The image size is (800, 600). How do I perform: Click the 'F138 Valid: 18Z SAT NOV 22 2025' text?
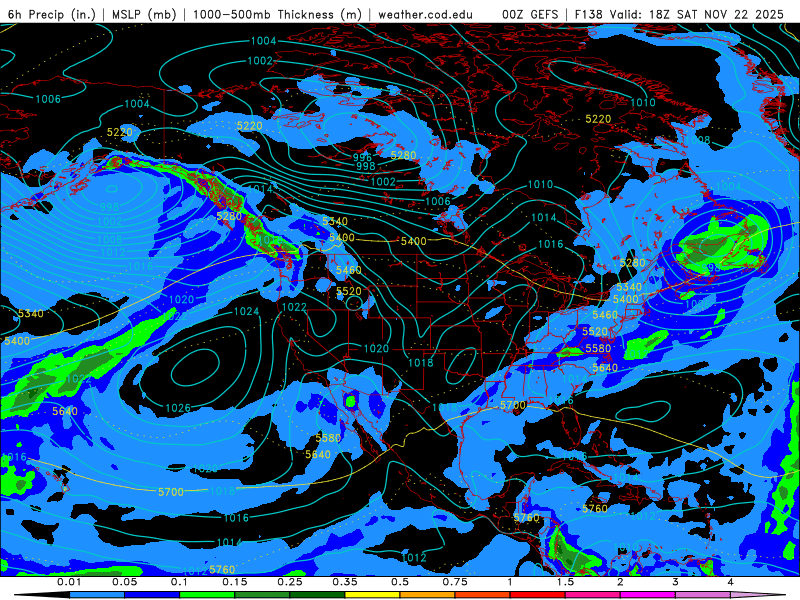[x=679, y=14]
